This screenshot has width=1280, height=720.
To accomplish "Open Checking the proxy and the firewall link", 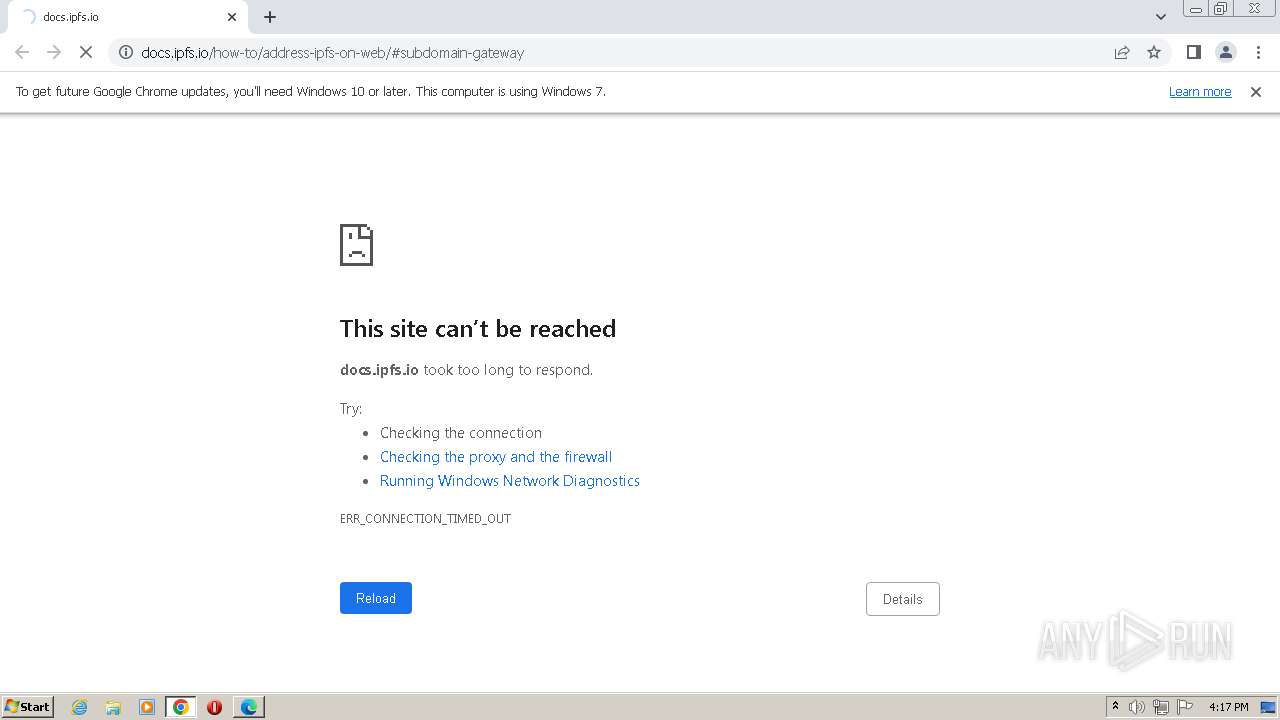I will [496, 456].
